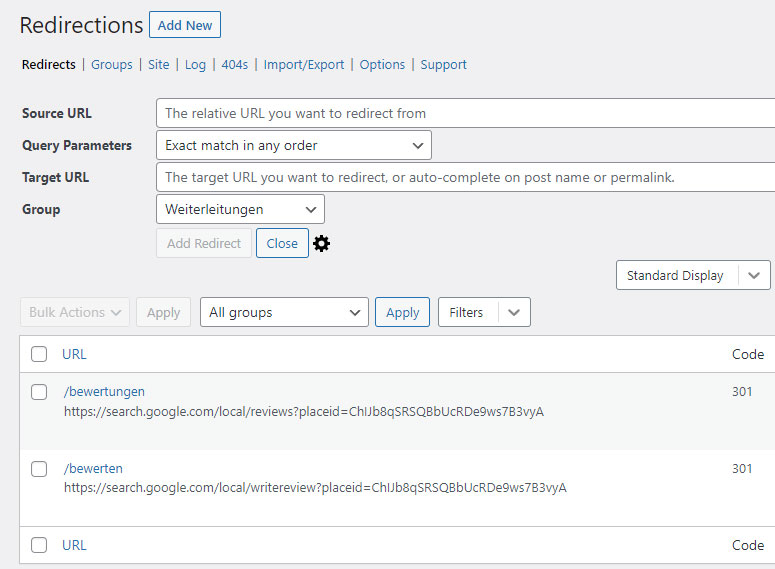Open the Import/Export tab

pos(303,65)
